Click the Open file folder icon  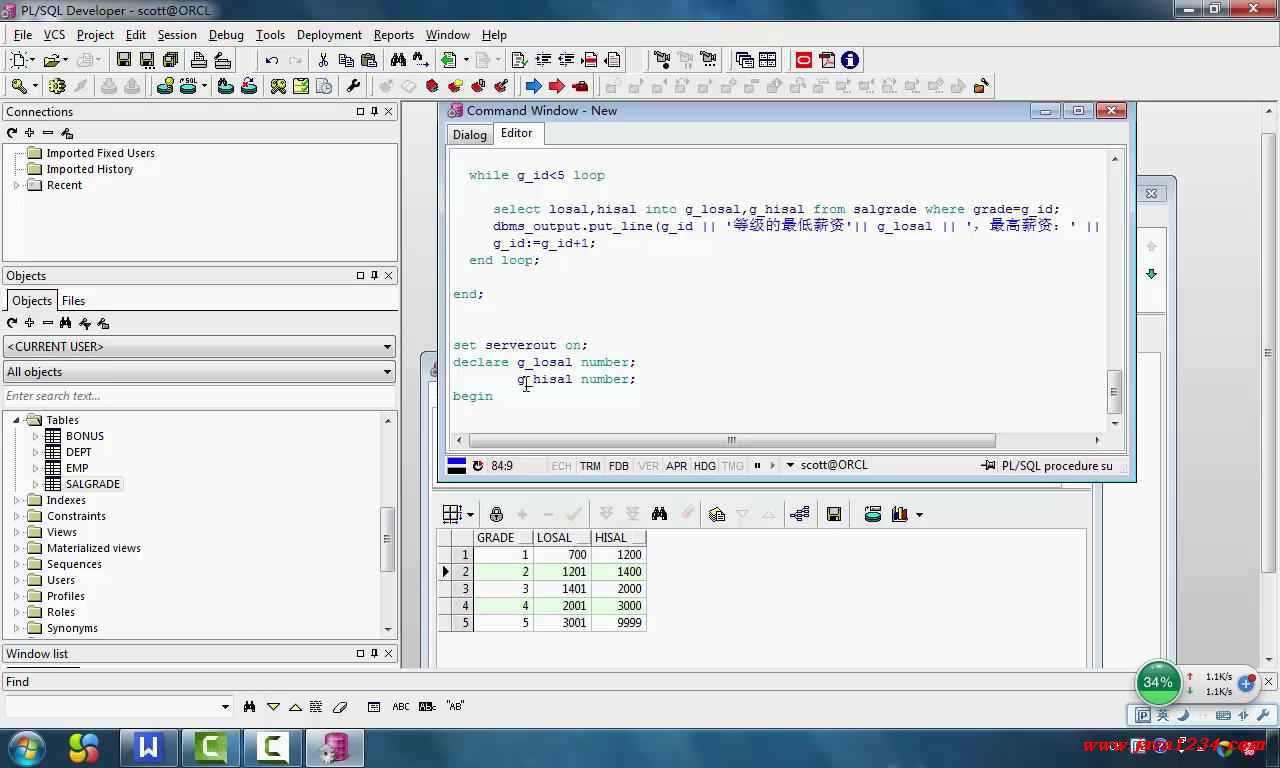51,60
